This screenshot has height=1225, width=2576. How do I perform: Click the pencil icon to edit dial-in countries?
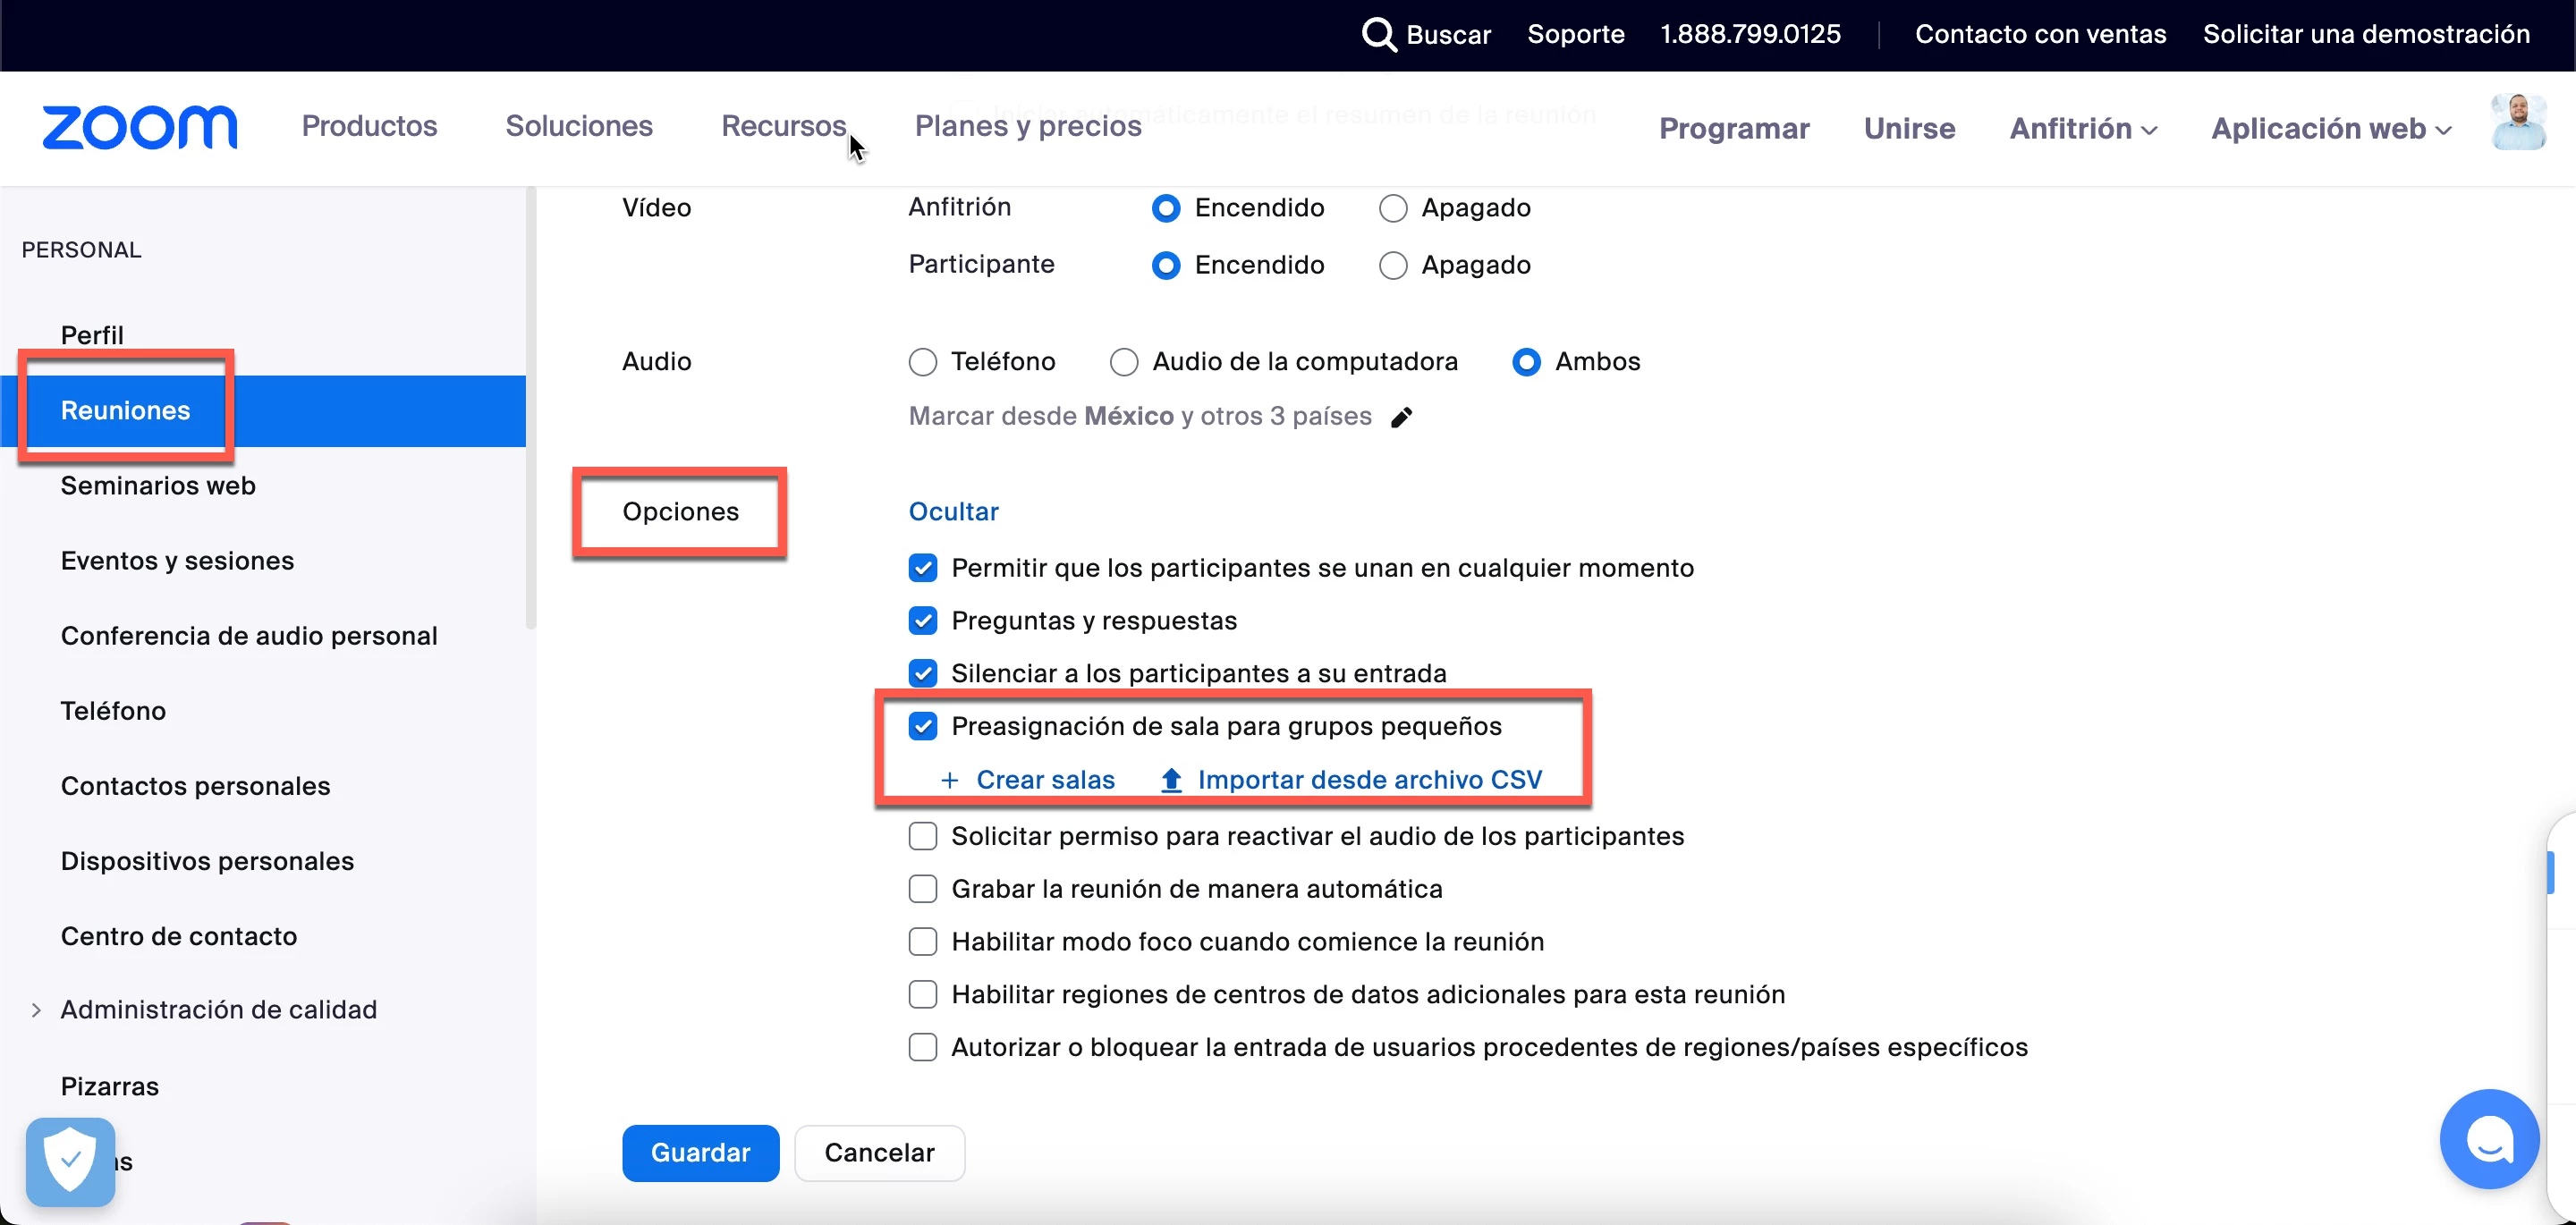click(1401, 417)
